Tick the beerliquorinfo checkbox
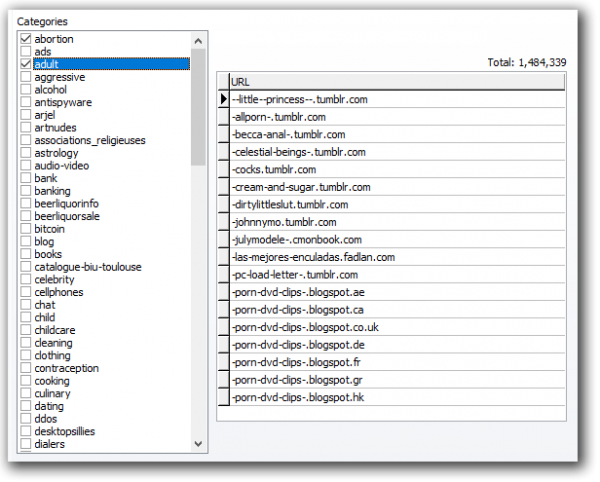600x482 pixels. pos(26,203)
